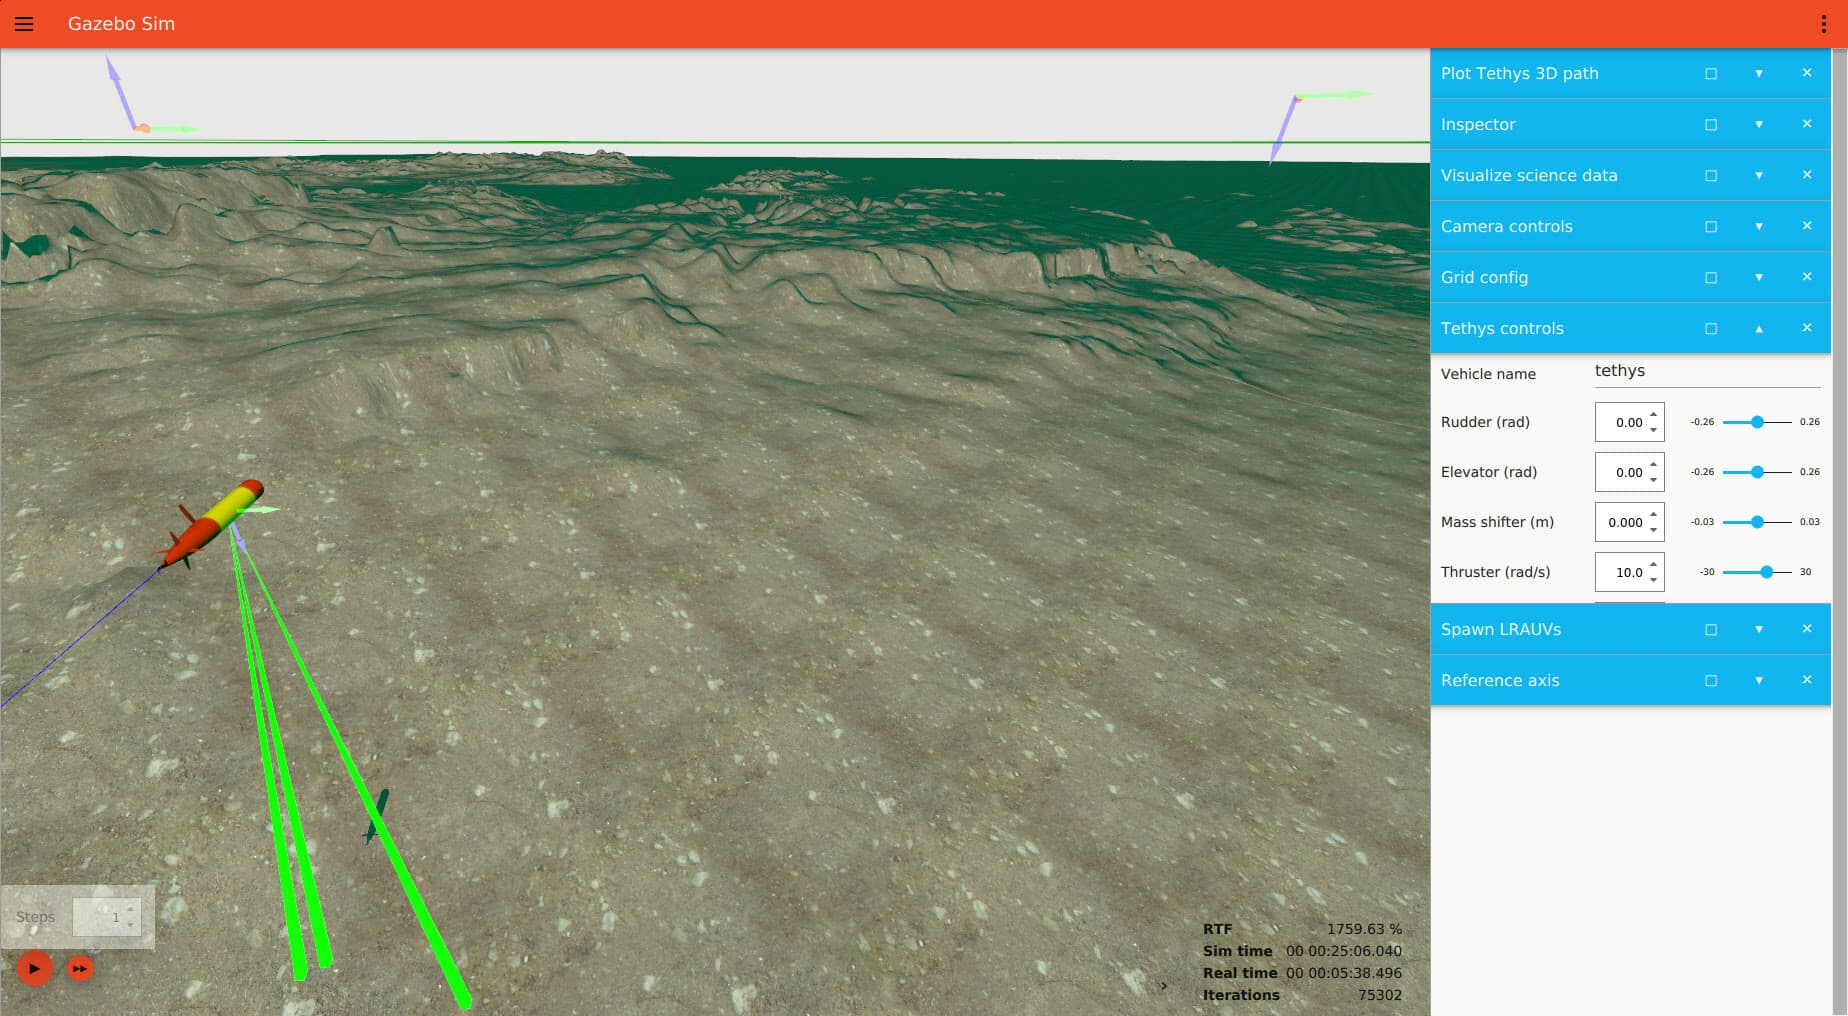
Task: Increase the Thruster value with up arrow
Action: coord(1654,564)
